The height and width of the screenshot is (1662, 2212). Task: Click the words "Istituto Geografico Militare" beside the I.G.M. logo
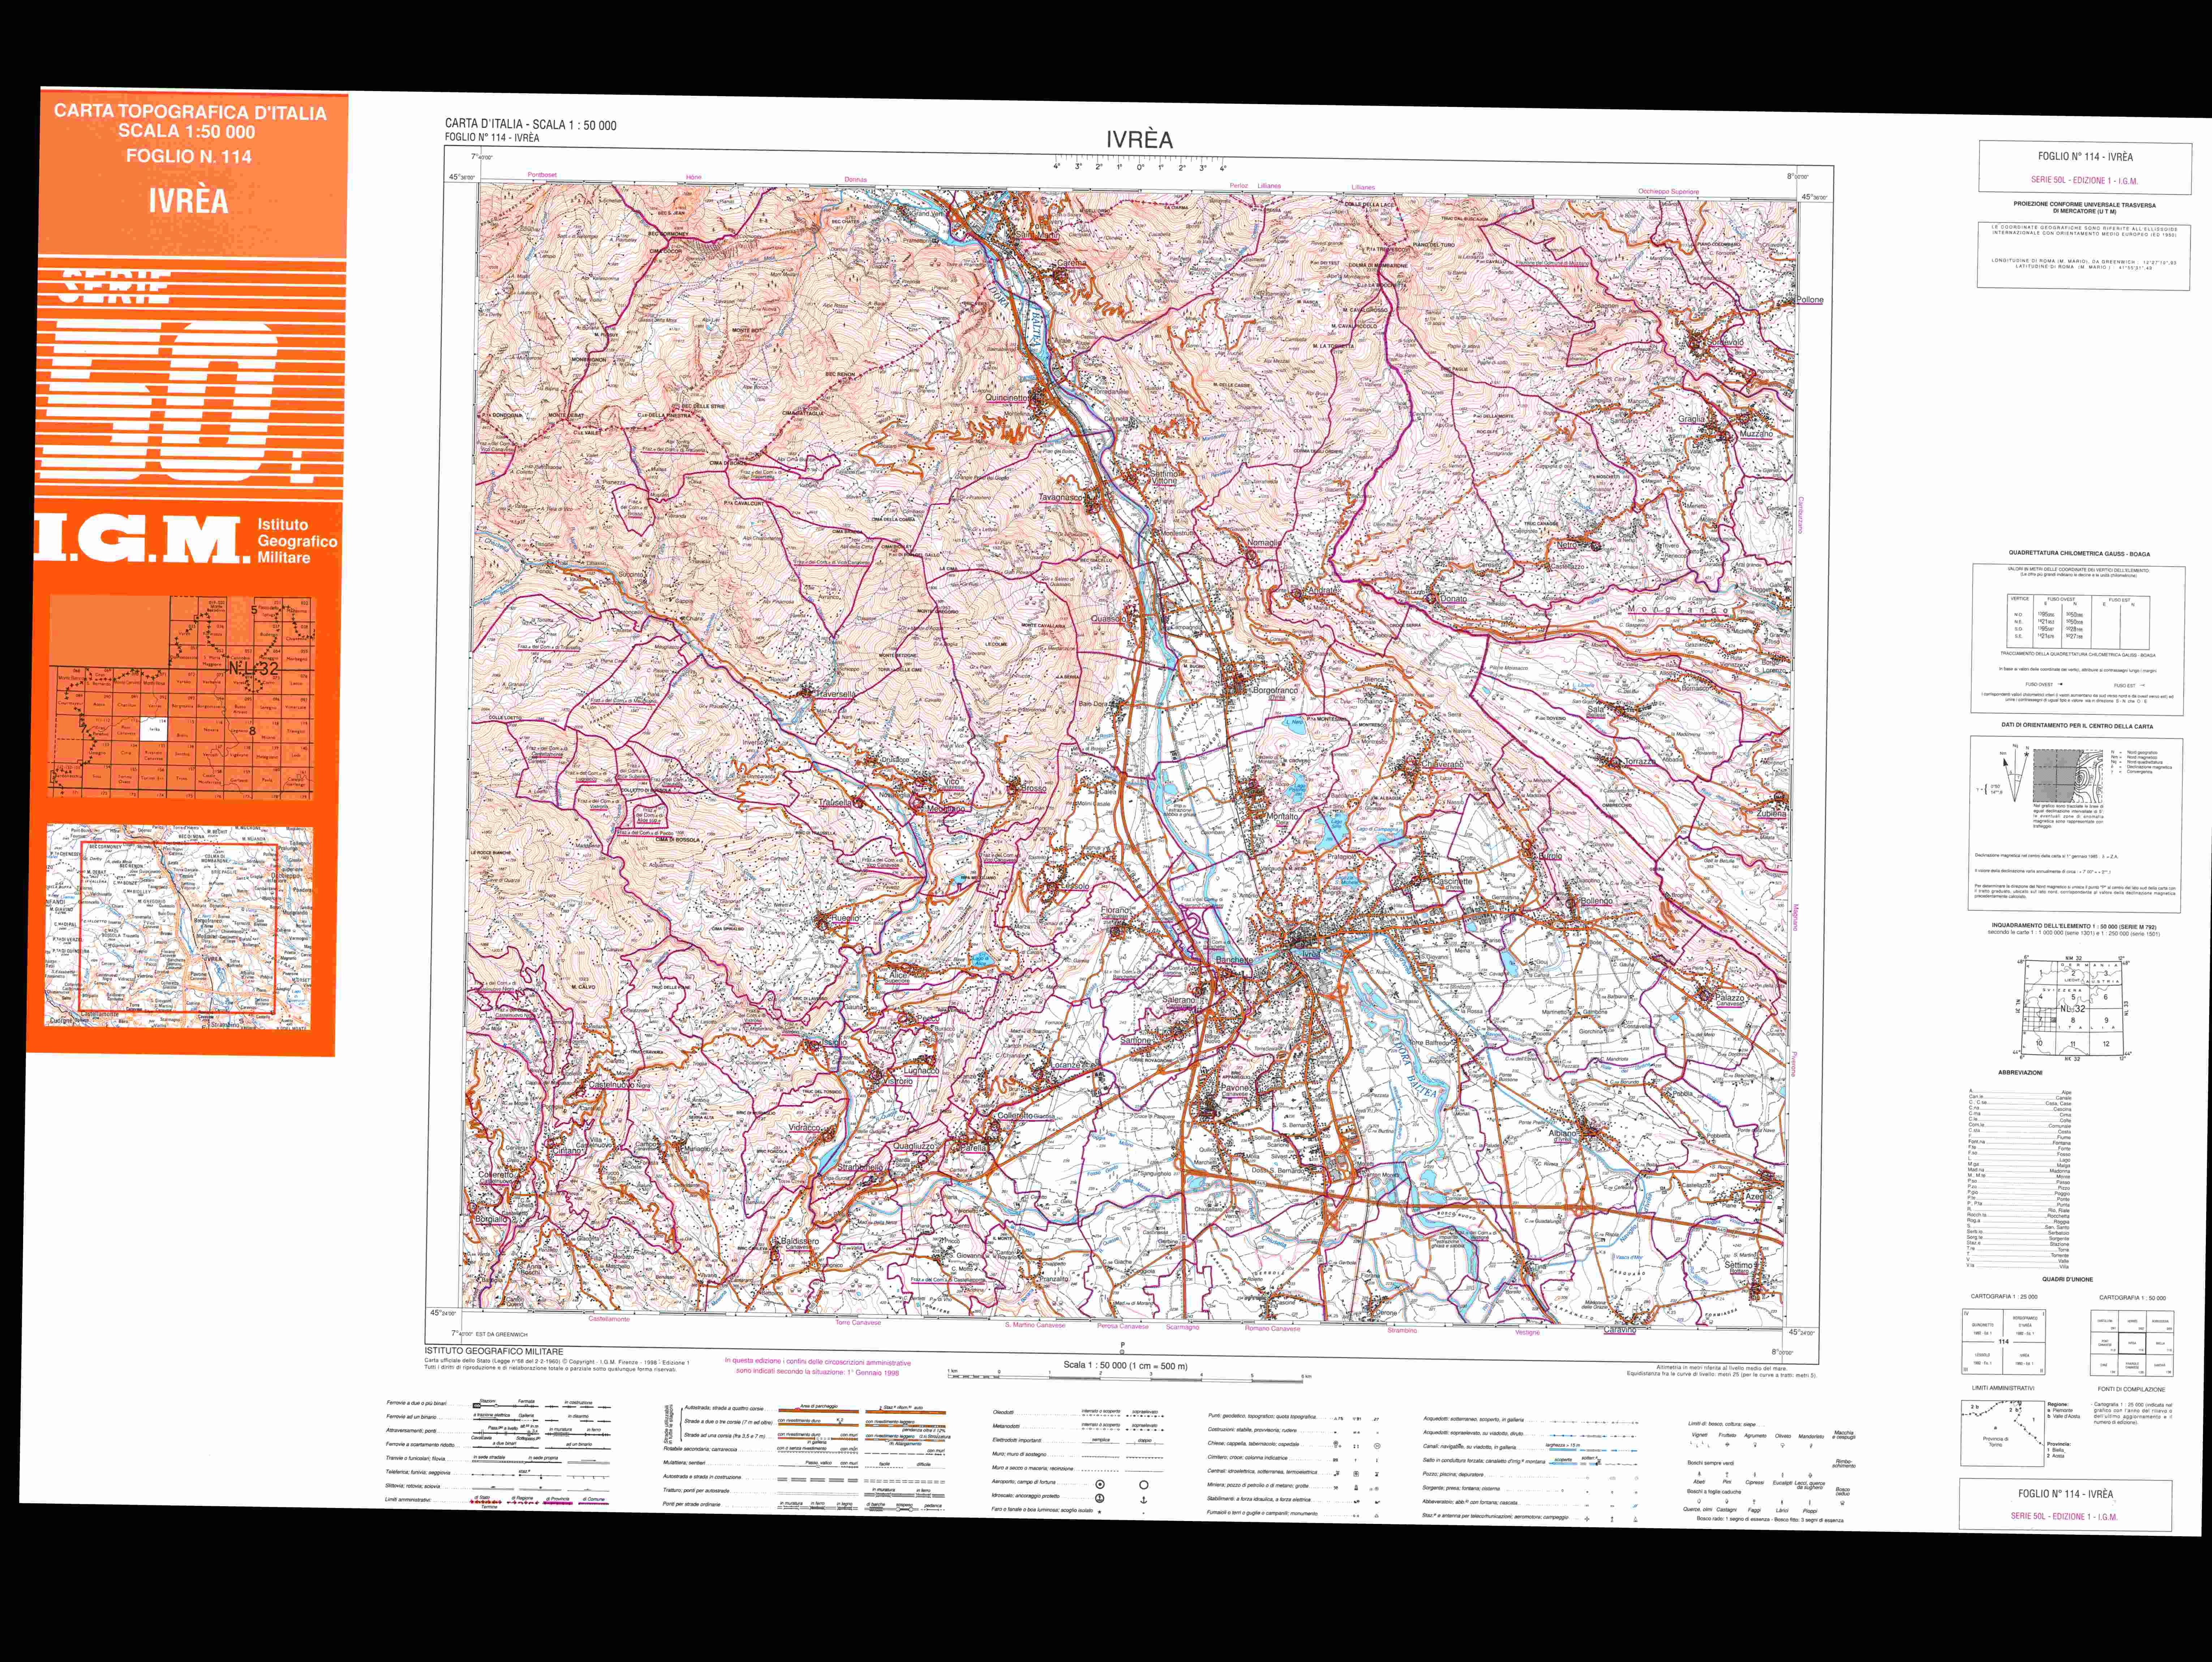(x=297, y=541)
